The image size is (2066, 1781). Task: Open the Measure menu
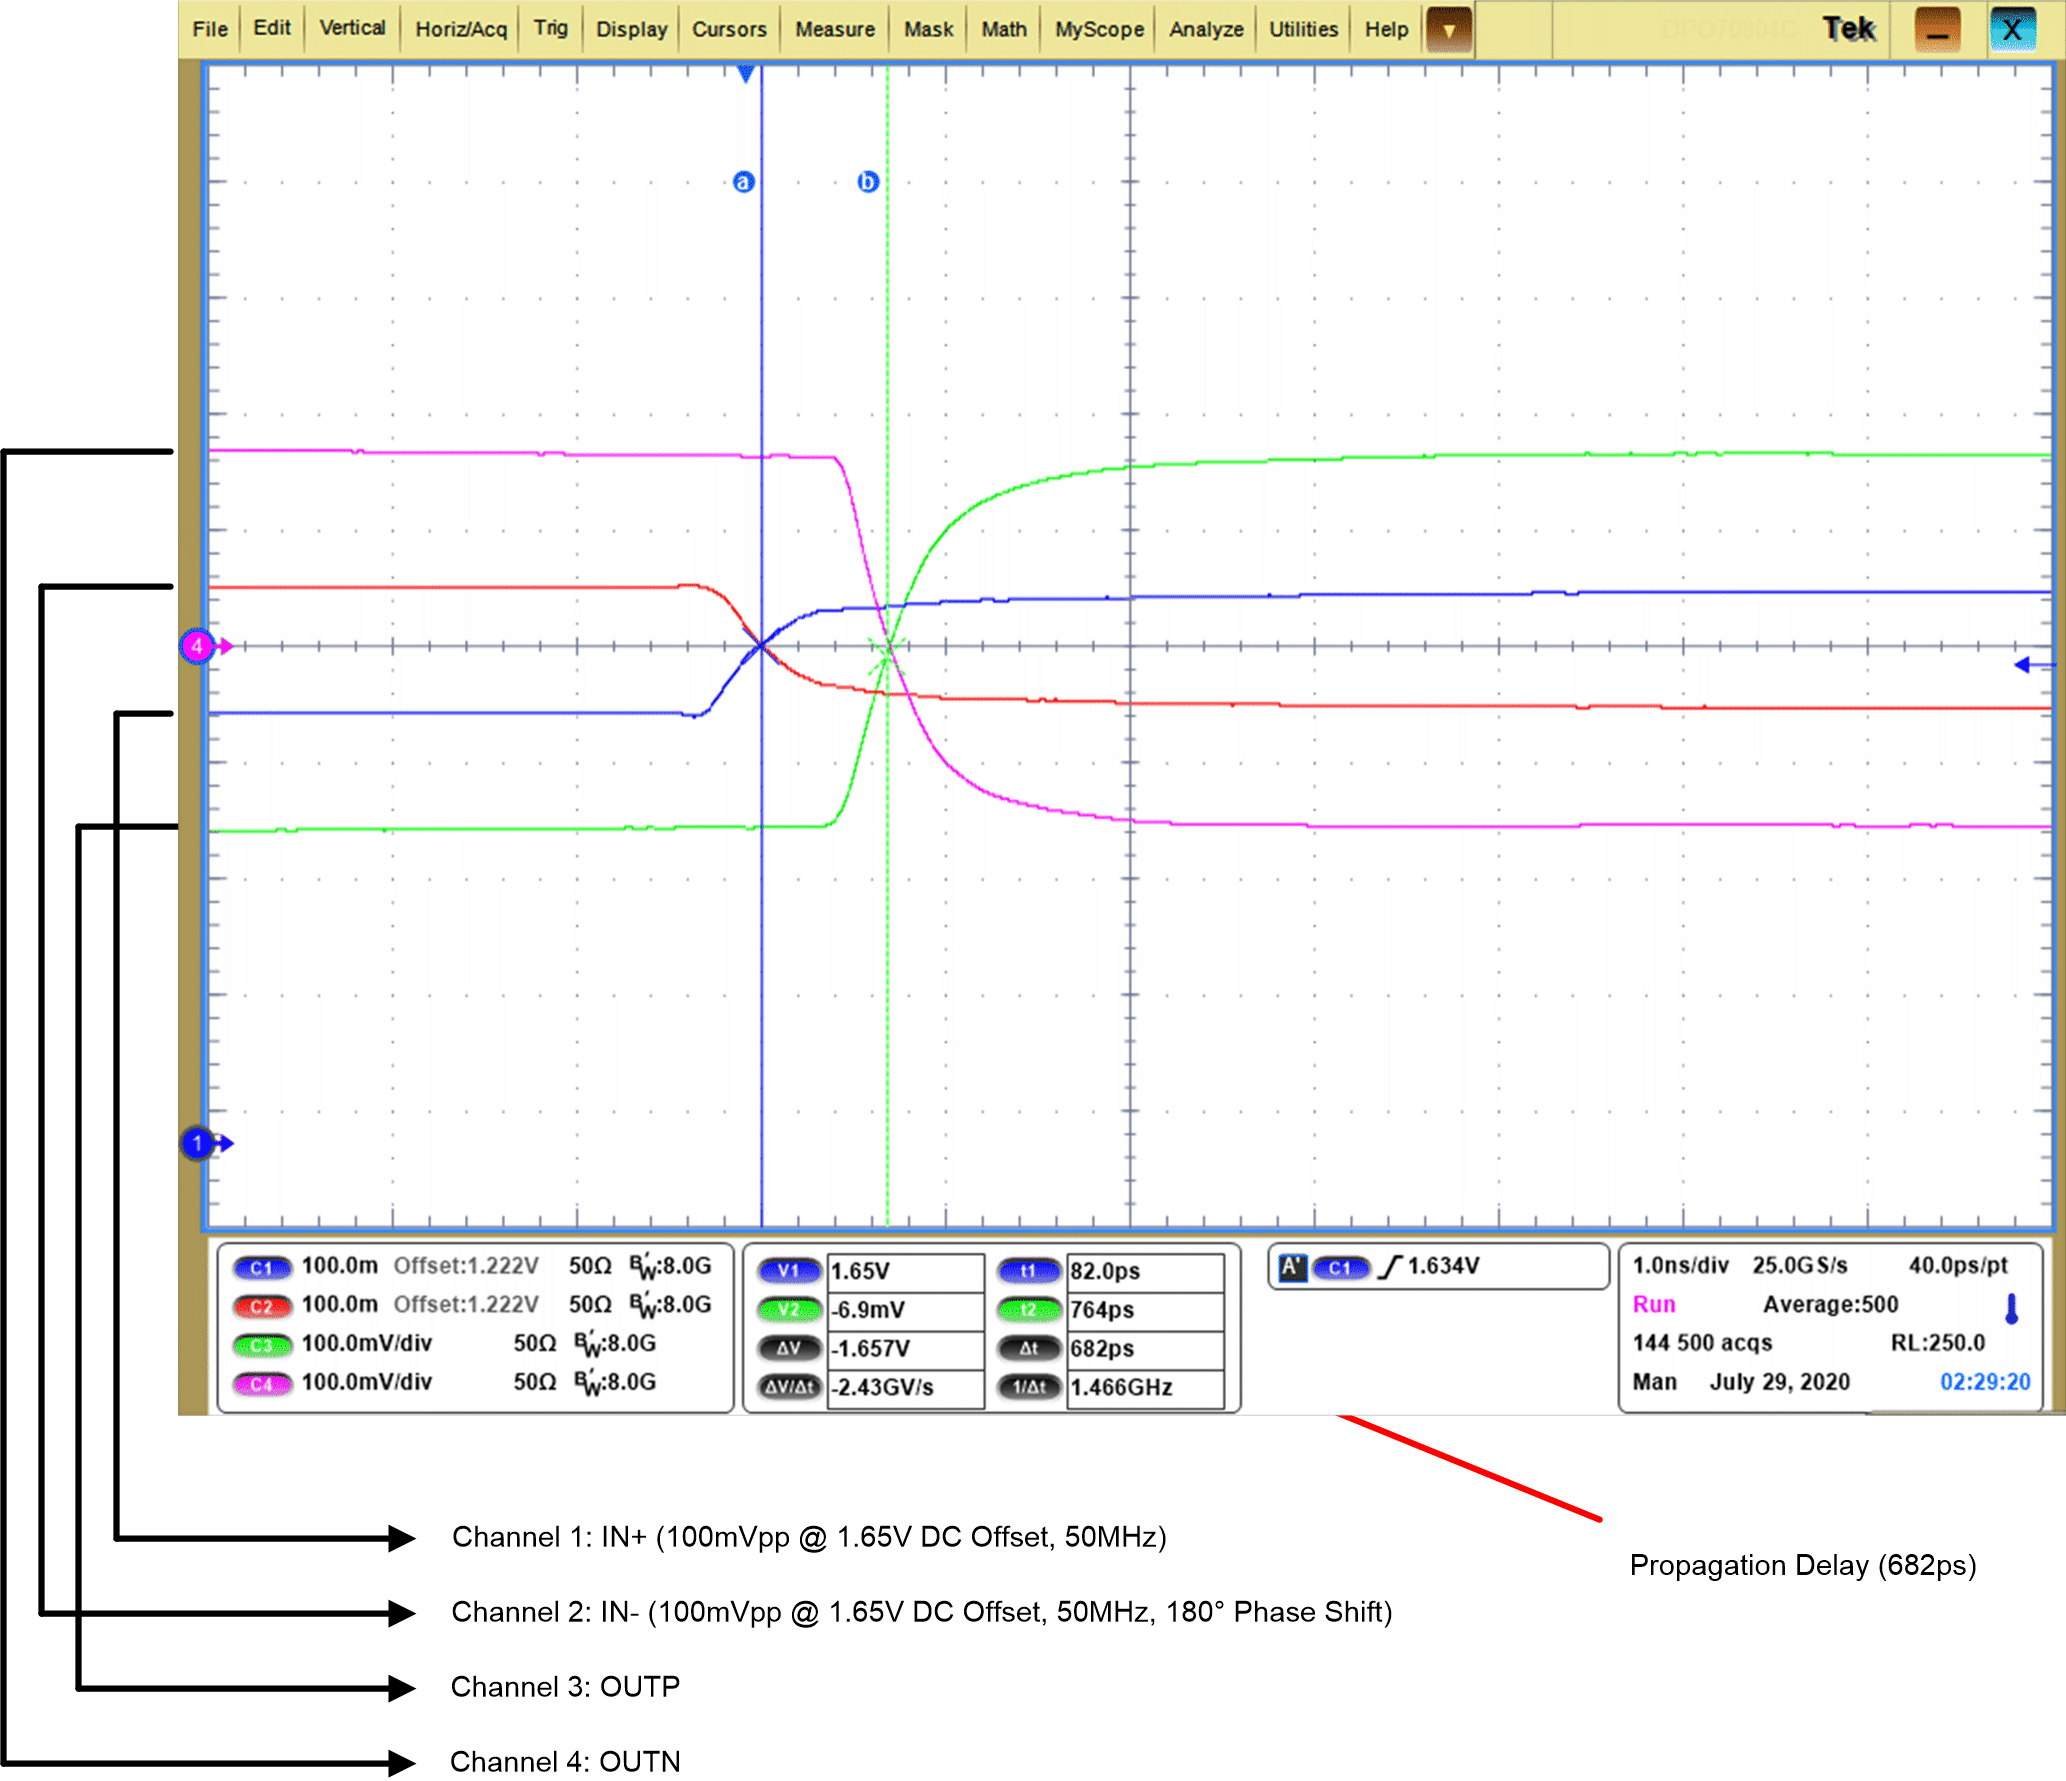[833, 29]
